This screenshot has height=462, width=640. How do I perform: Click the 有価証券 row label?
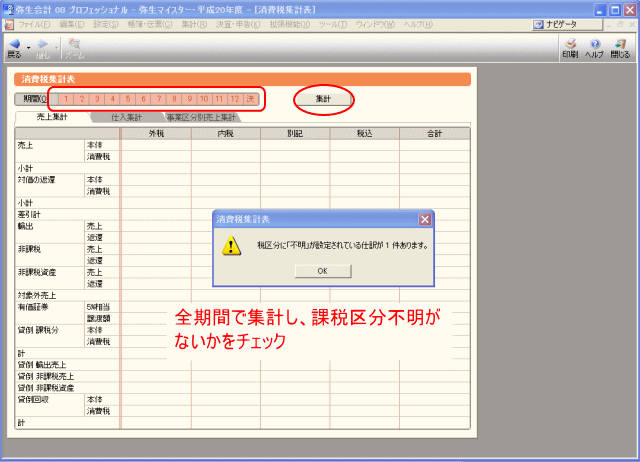tap(33, 307)
